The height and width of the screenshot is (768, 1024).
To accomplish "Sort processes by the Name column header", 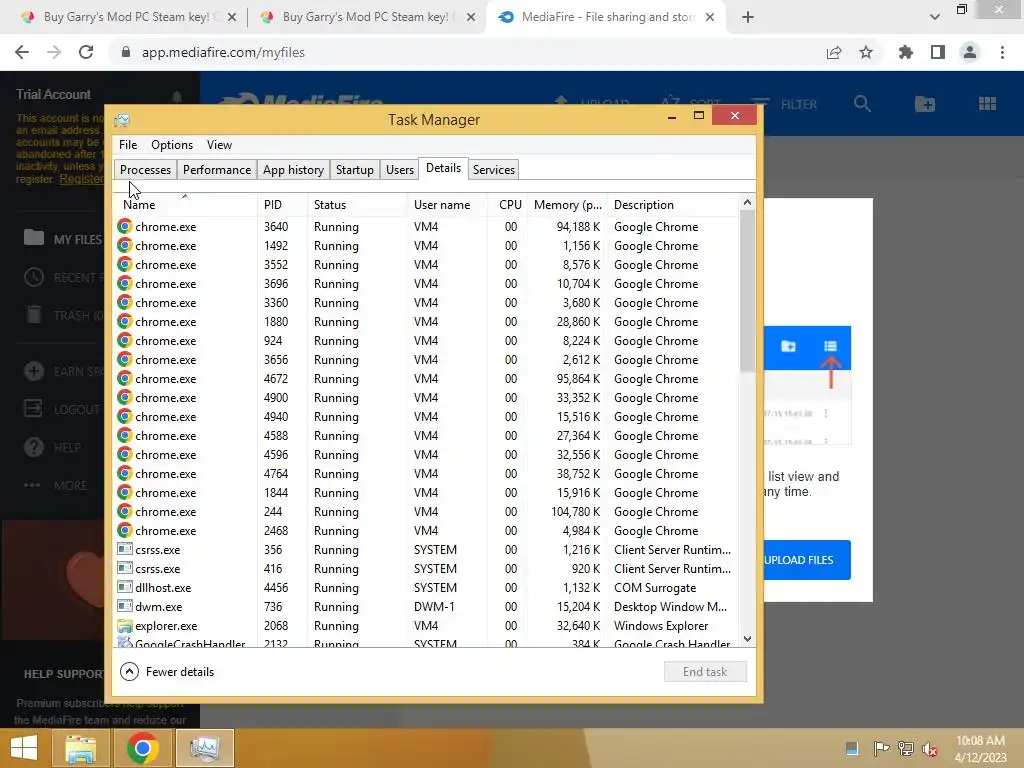I will (185, 204).
